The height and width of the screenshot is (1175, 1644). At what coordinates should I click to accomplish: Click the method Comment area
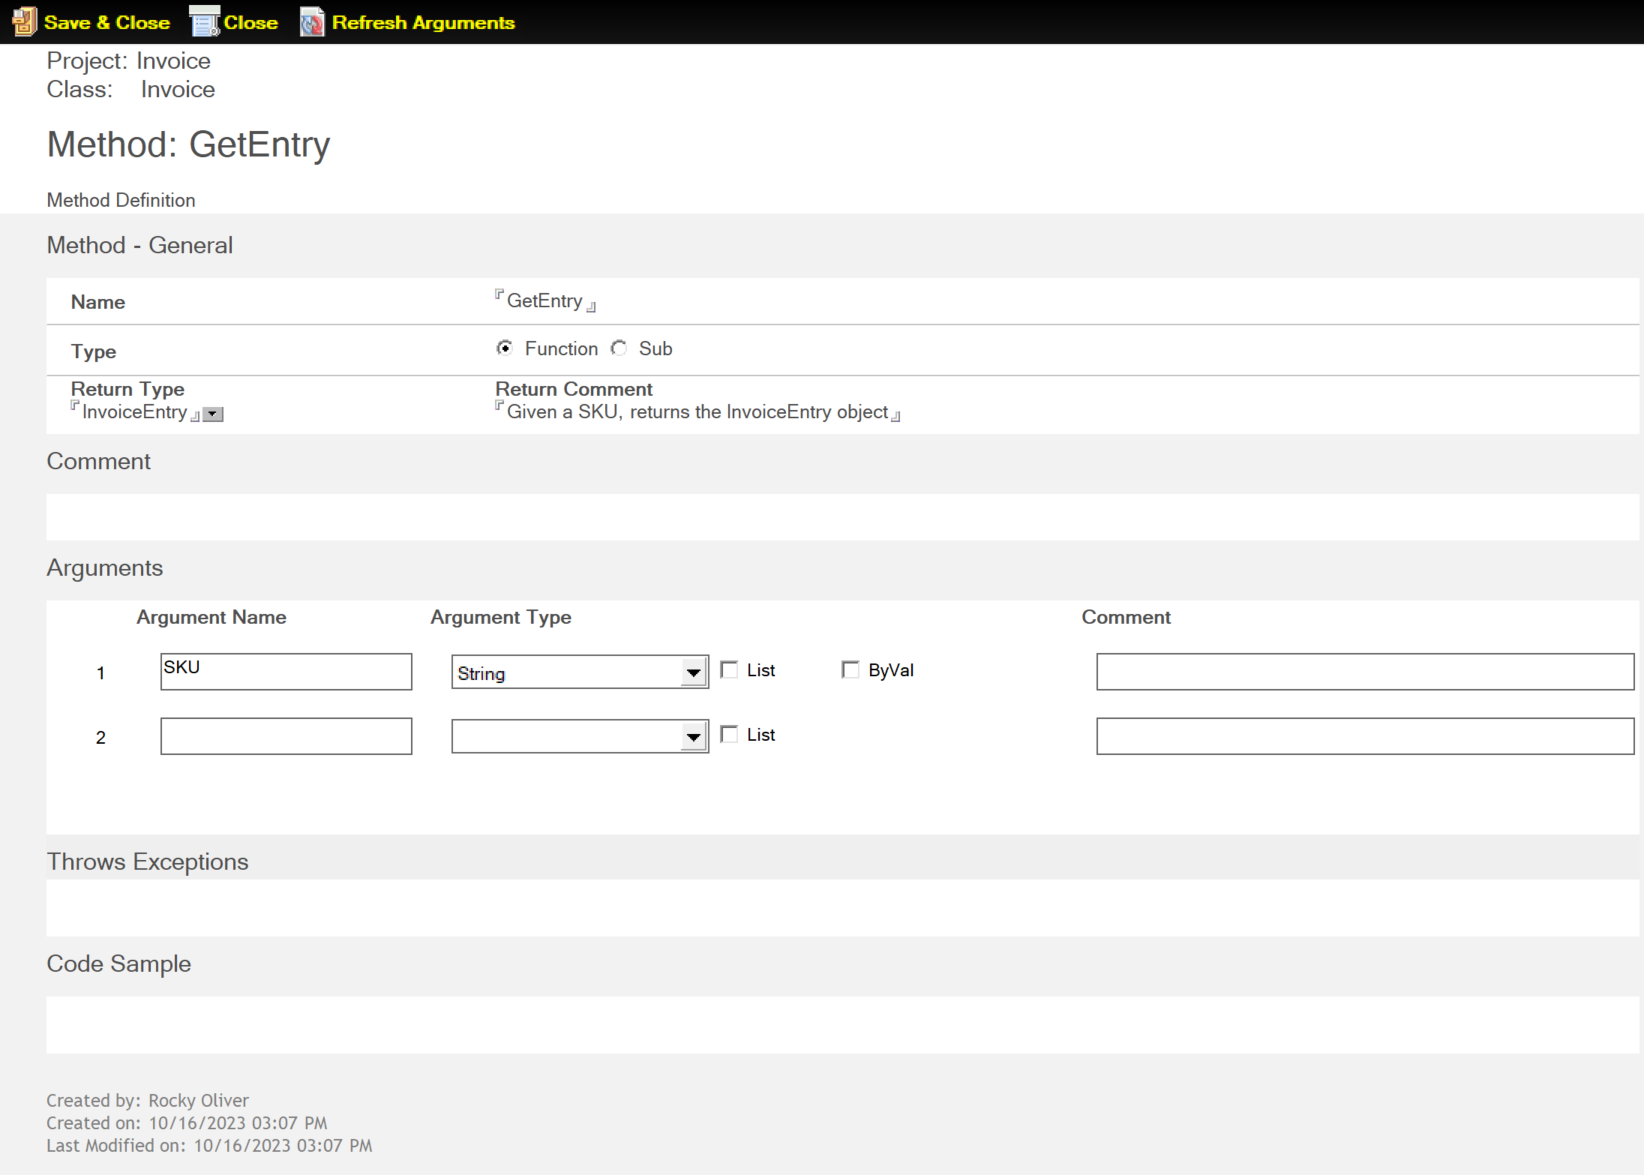(x=842, y=517)
